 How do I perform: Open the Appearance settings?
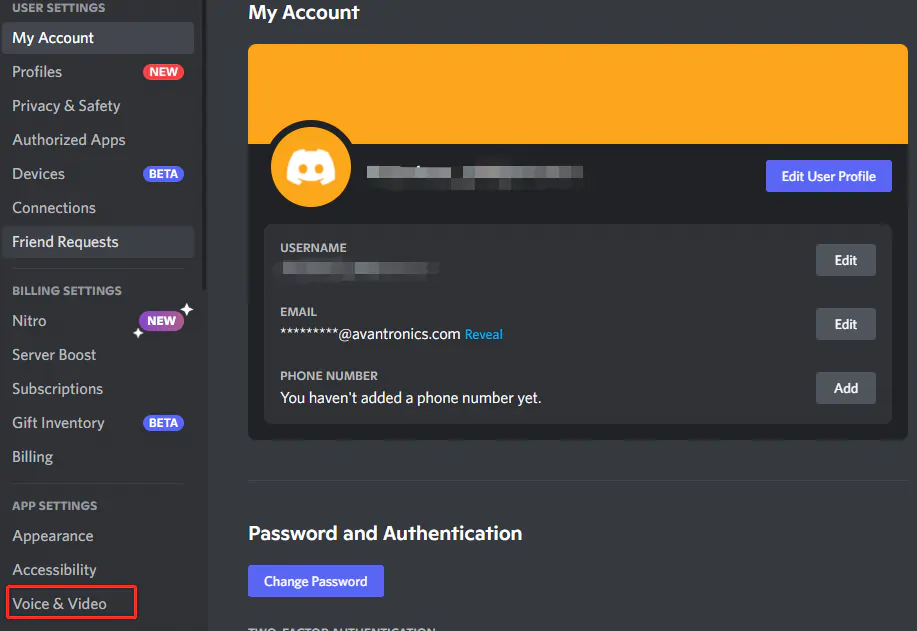point(52,535)
